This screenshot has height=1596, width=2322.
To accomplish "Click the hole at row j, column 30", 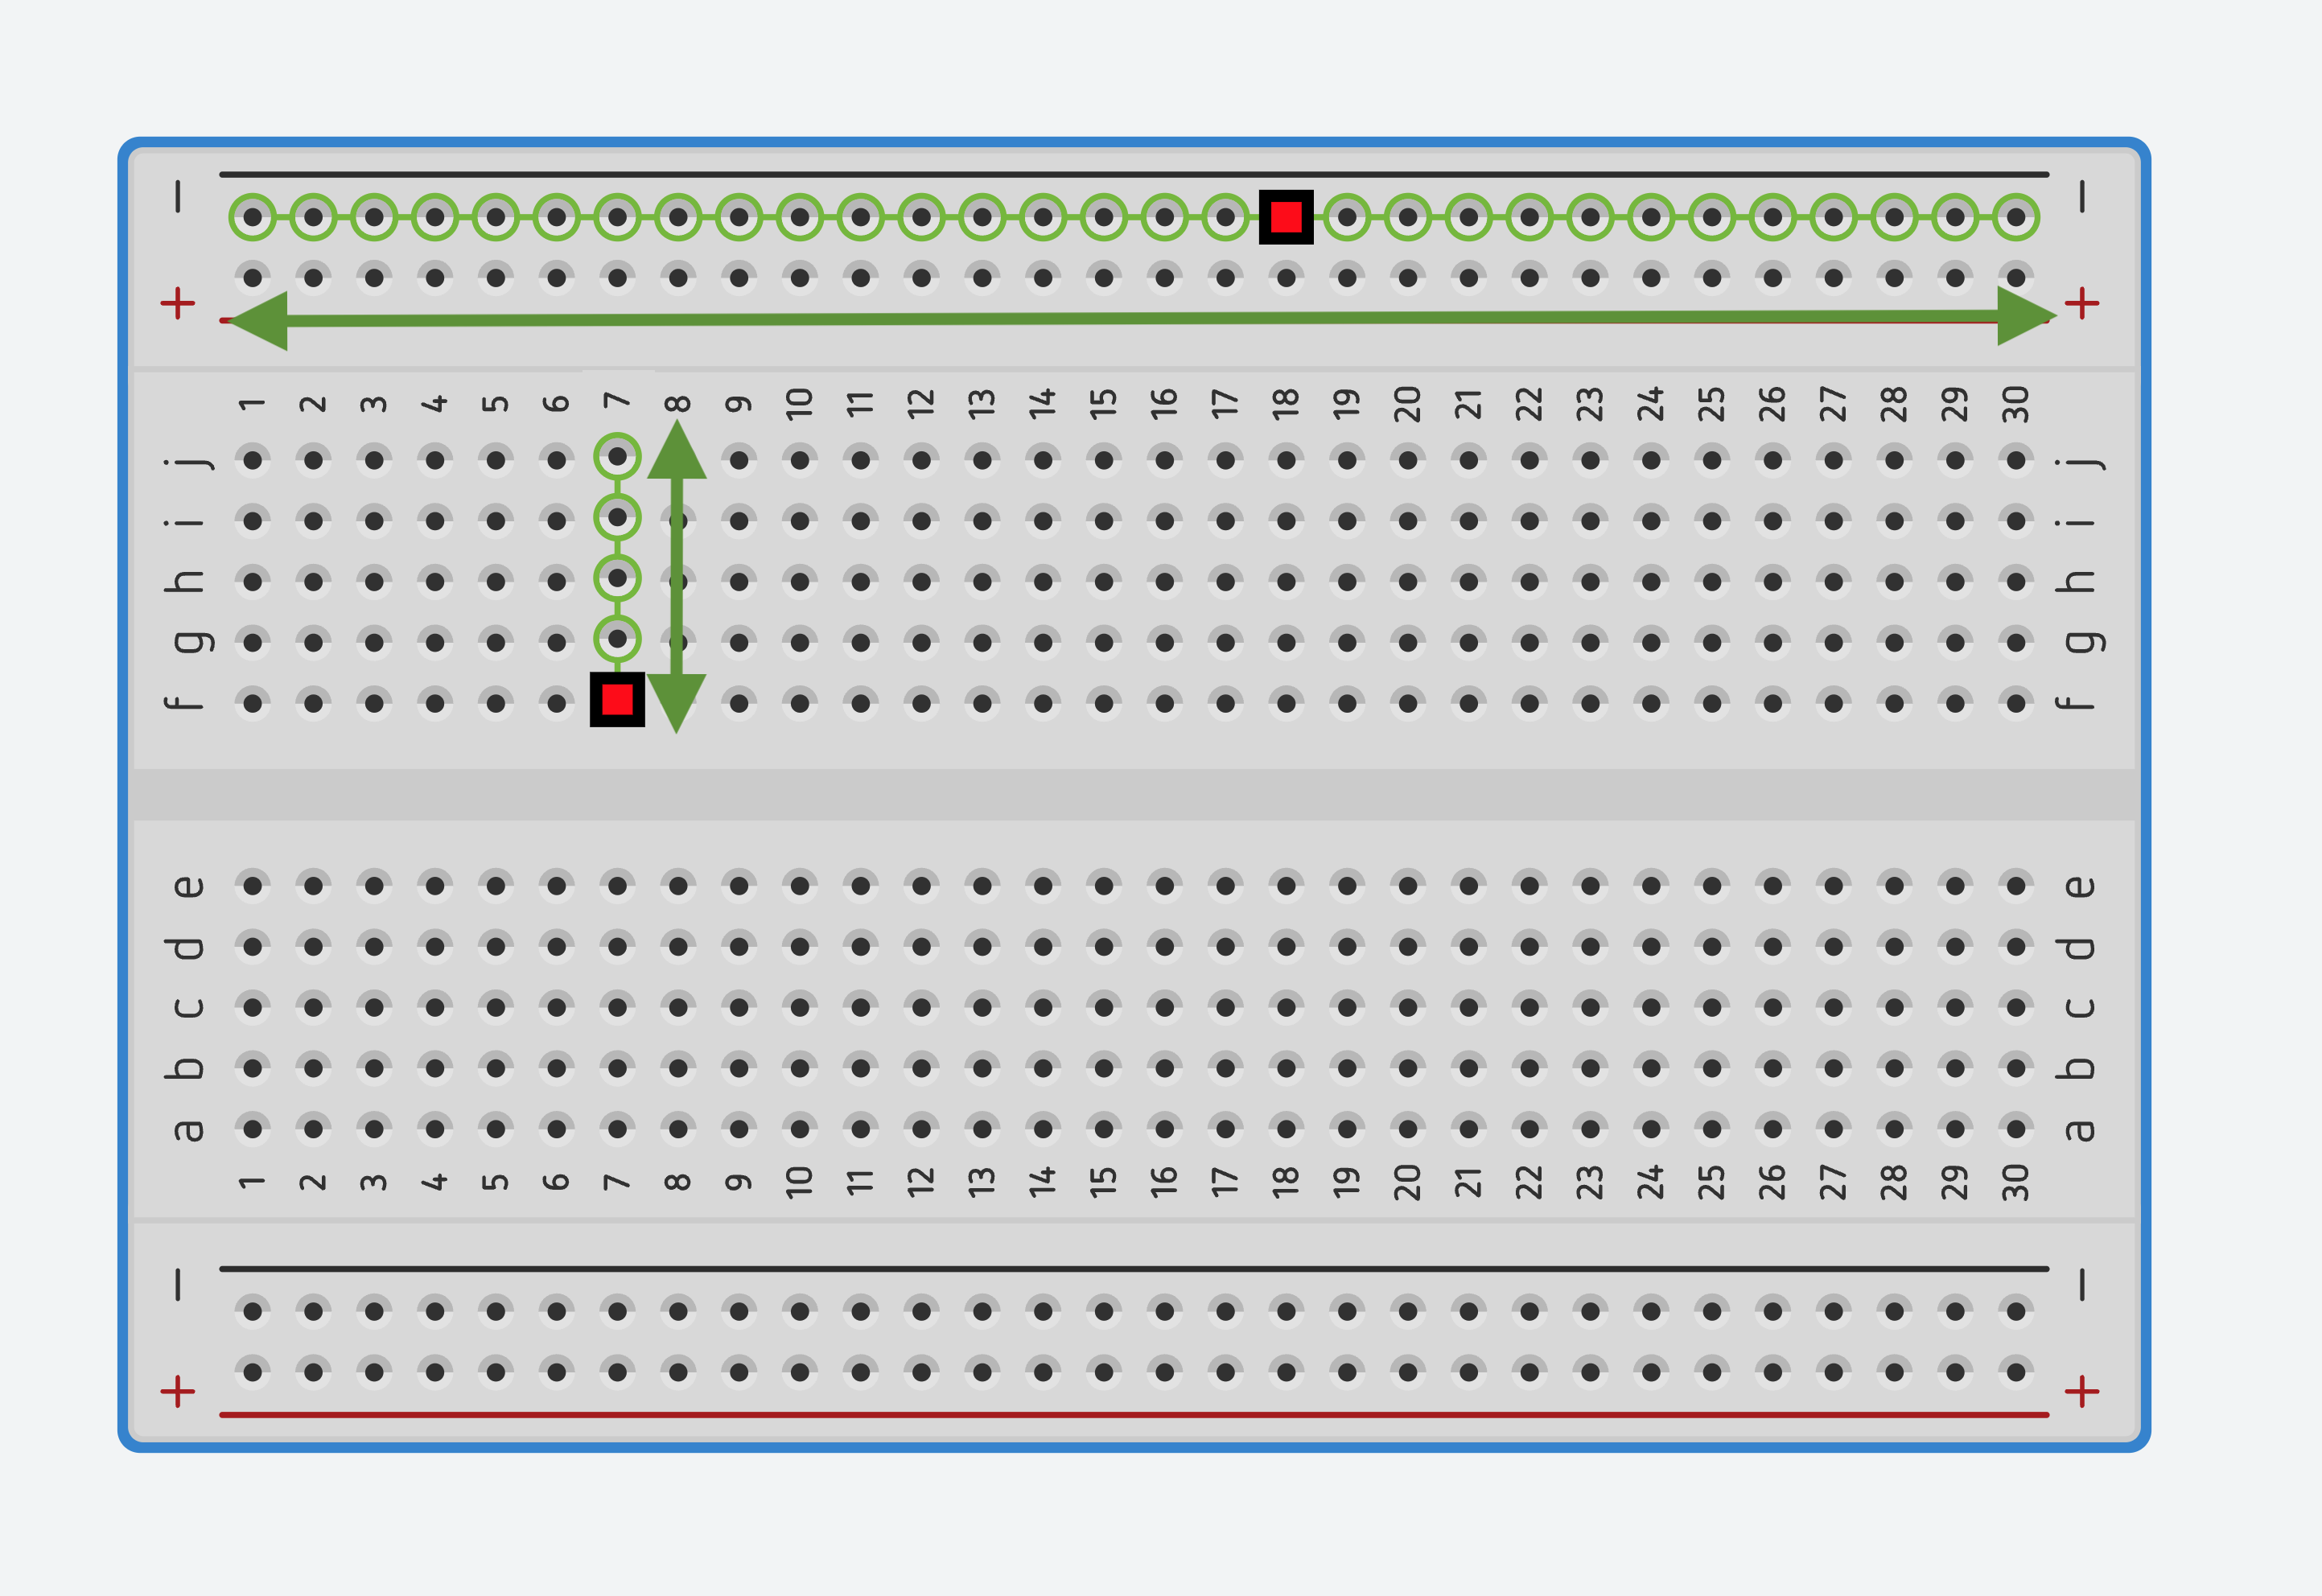I will pos(2016,460).
